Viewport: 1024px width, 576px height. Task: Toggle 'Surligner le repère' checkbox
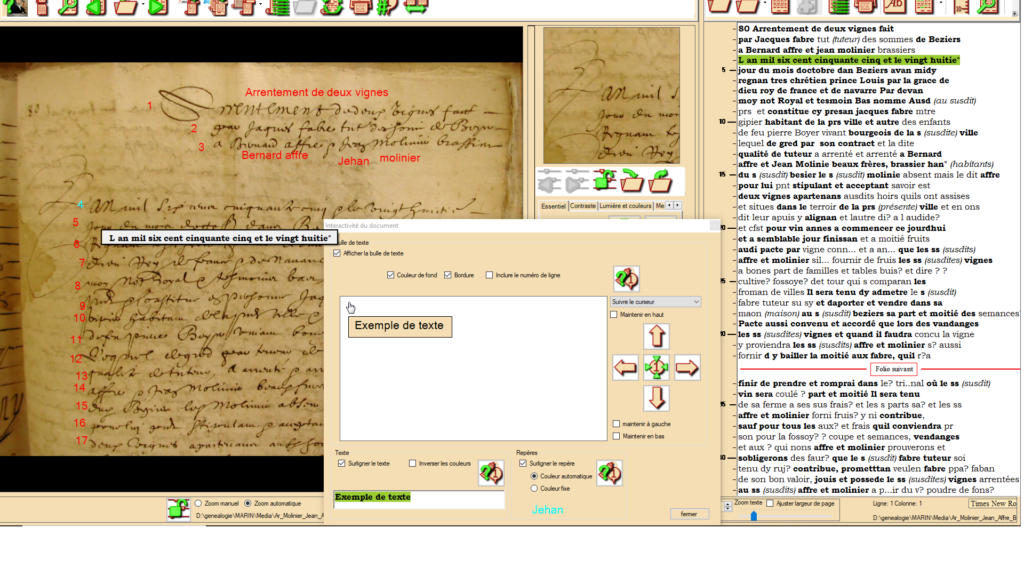[522, 464]
